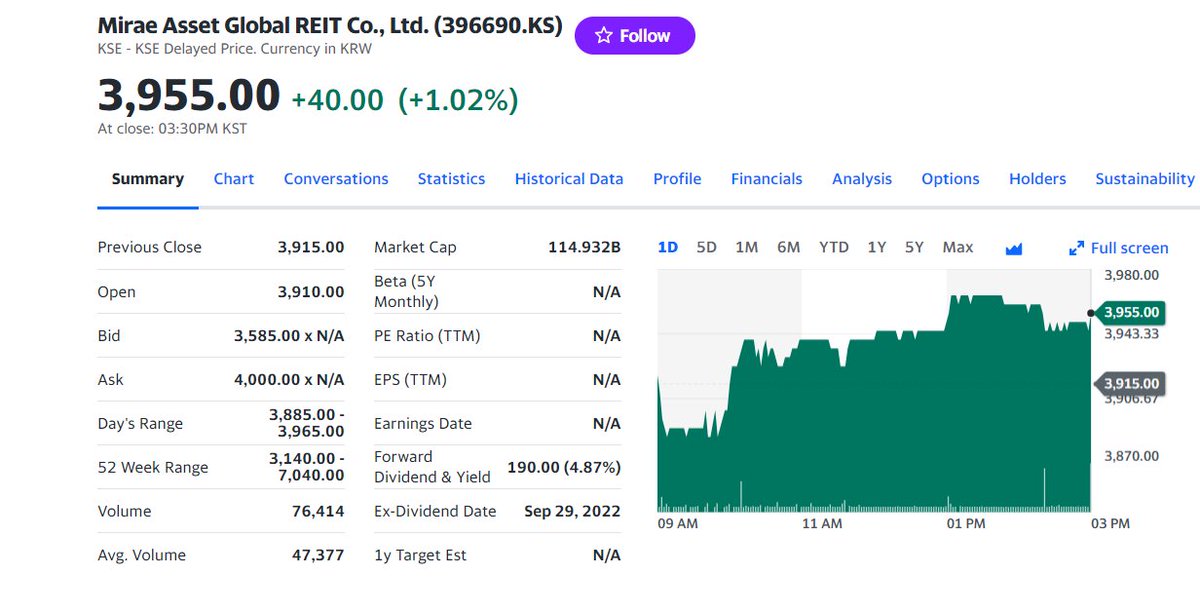1200x613 pixels.
Task: Open the Sustainability tab
Action: point(1145,179)
